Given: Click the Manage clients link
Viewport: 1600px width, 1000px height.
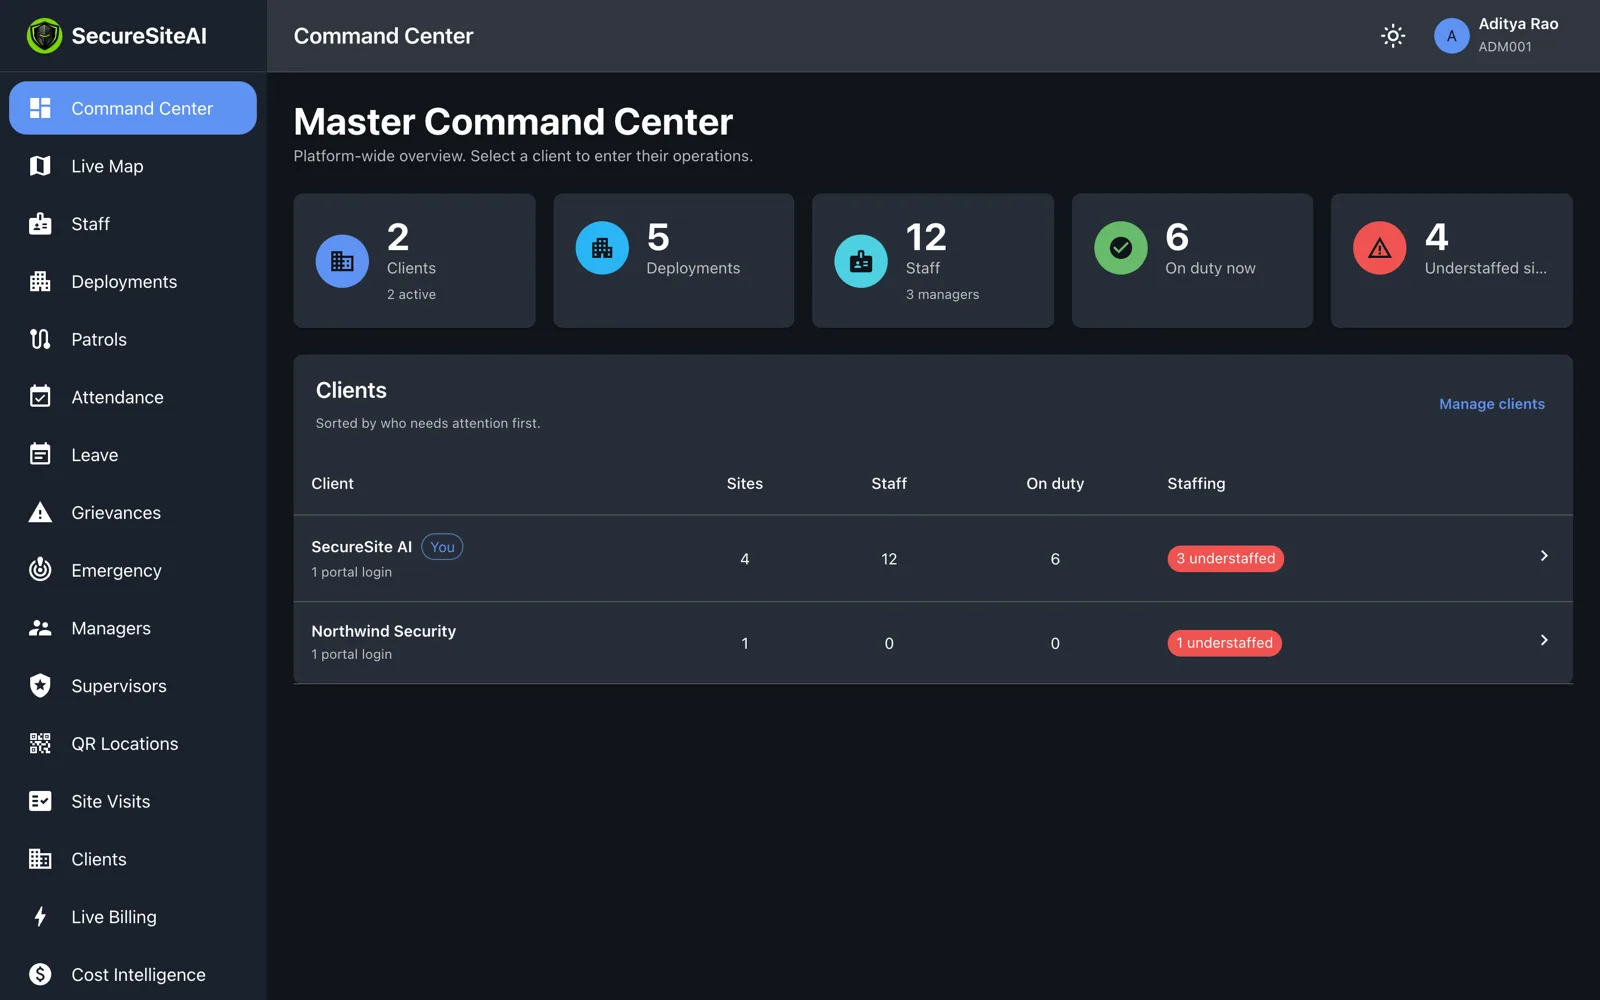Looking at the screenshot, I should (1492, 404).
